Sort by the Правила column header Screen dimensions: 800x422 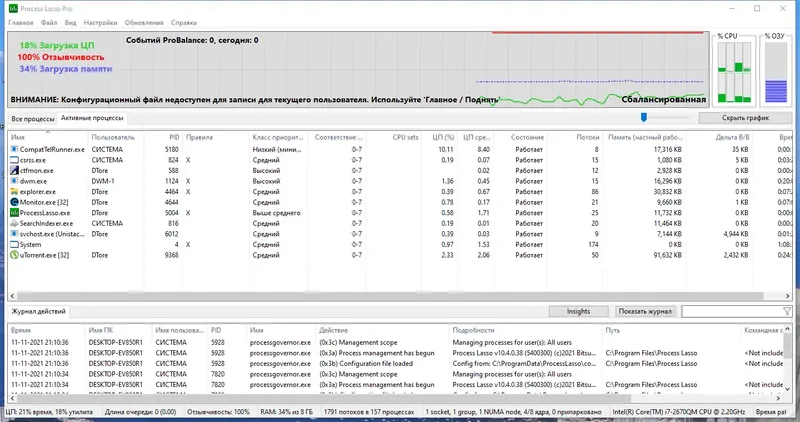[x=216, y=137]
